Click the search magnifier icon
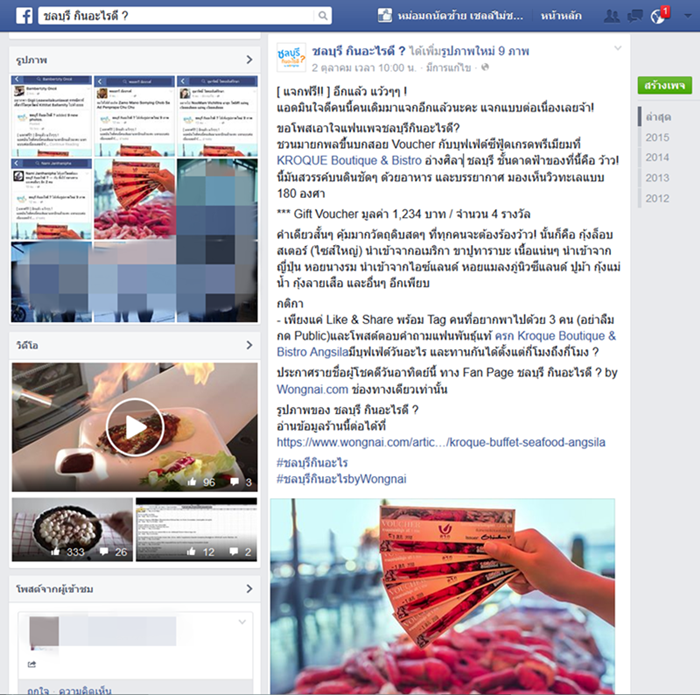Viewport: 700px width, 695px height. [323, 16]
